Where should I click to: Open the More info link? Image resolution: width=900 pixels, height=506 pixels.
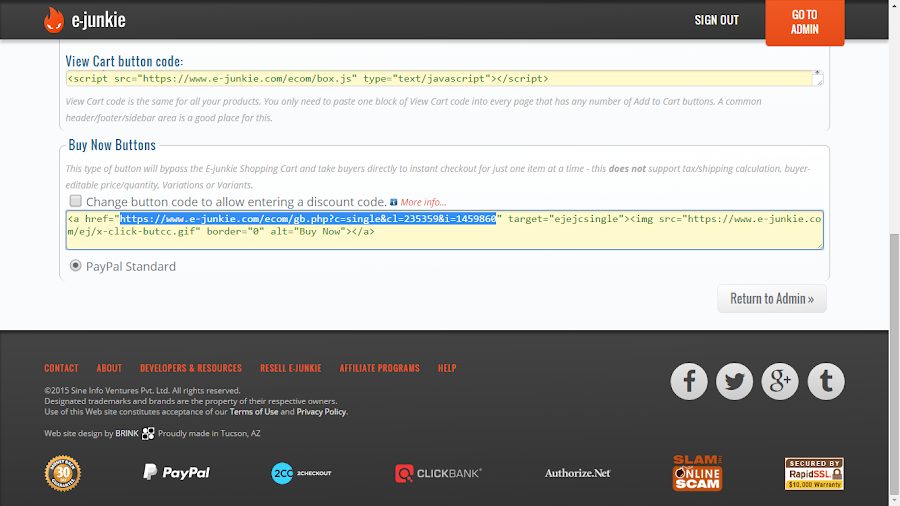pyautogui.click(x=423, y=202)
